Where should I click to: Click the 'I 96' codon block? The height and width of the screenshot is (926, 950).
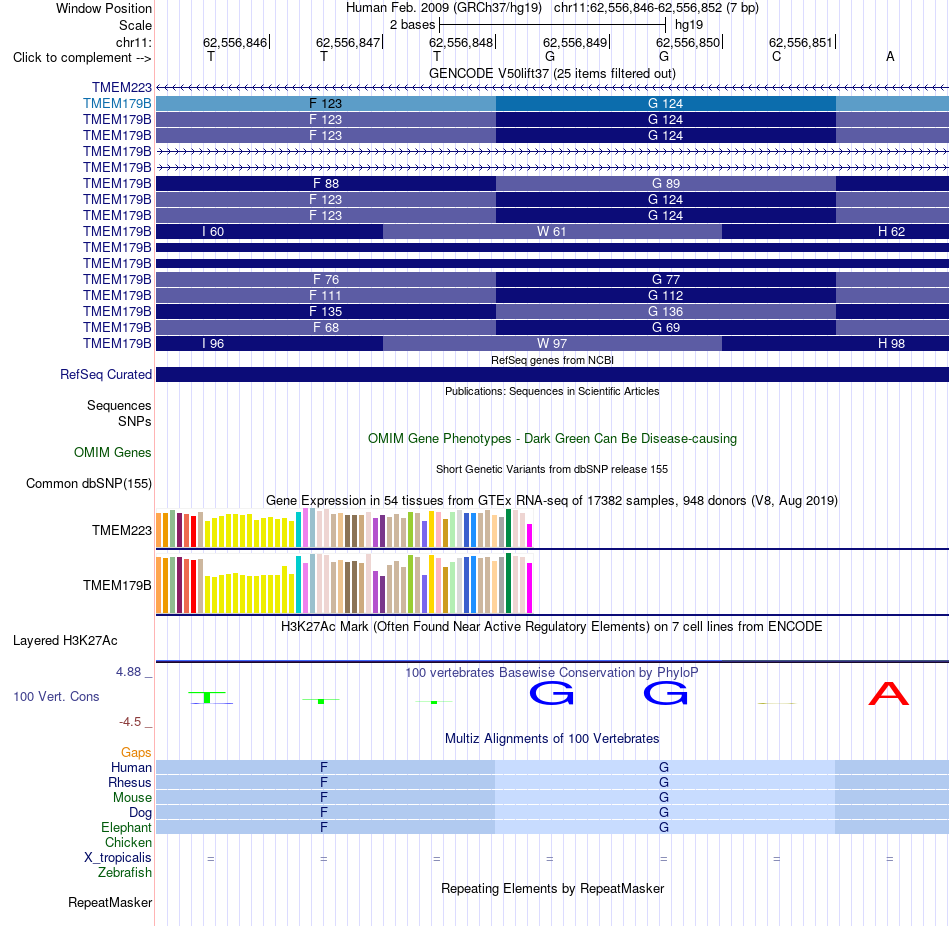coord(270,344)
